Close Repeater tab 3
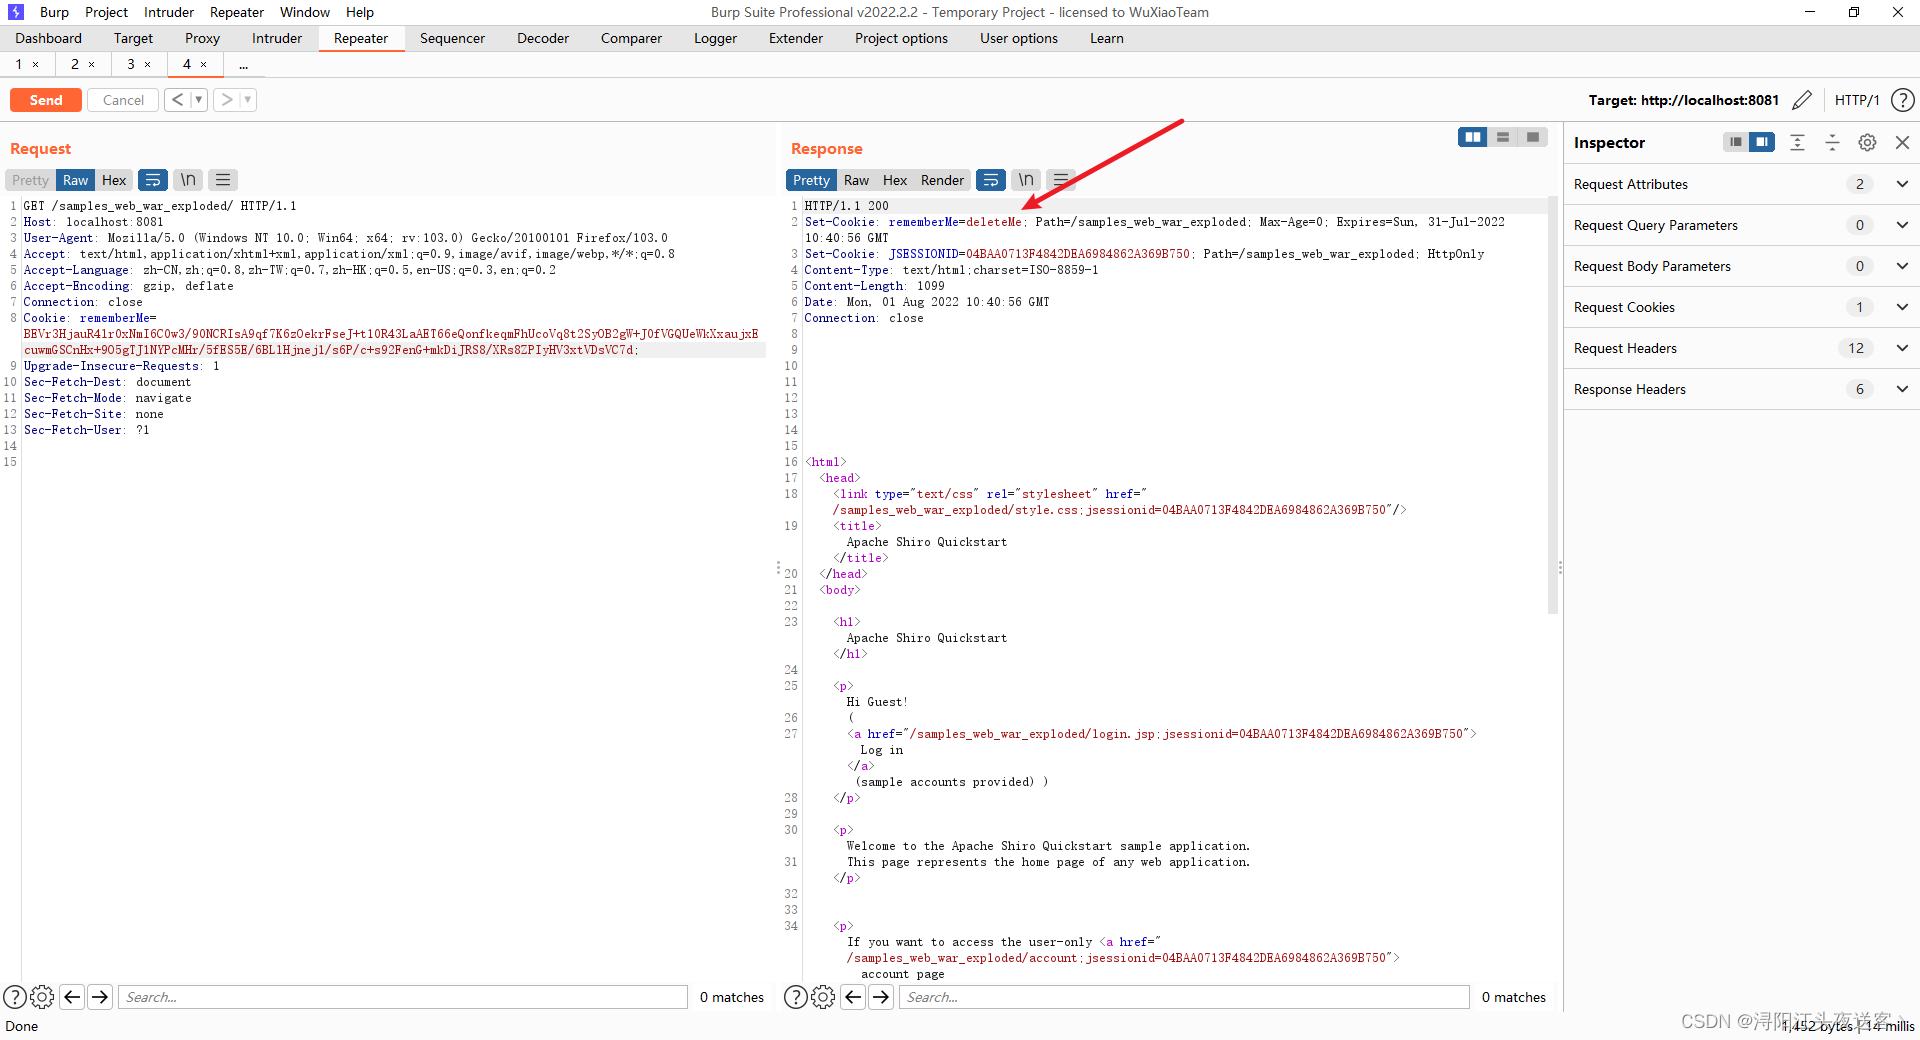Screen dimensions: 1920x1040 tap(148, 64)
